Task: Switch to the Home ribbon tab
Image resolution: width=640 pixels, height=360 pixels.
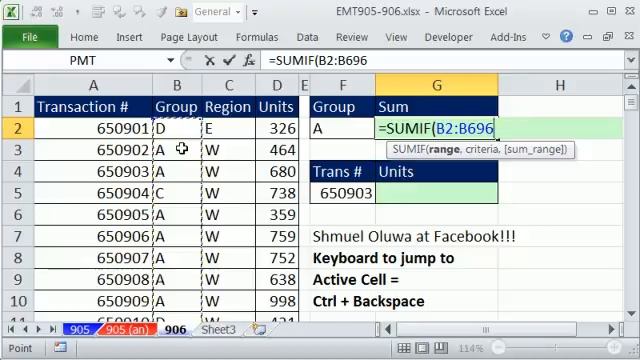Action: [x=84, y=37]
